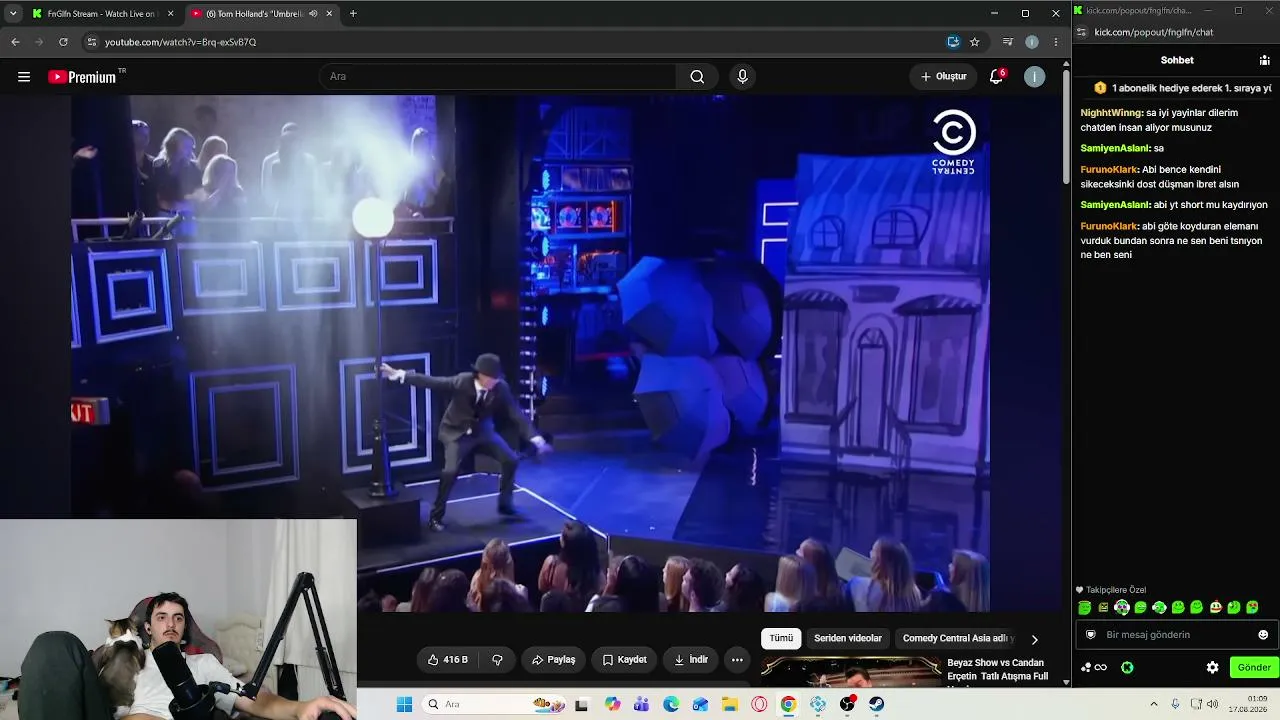Open the Beyaz Show recommended video thumbnail
This screenshot has height=720, width=1280.
851,671
